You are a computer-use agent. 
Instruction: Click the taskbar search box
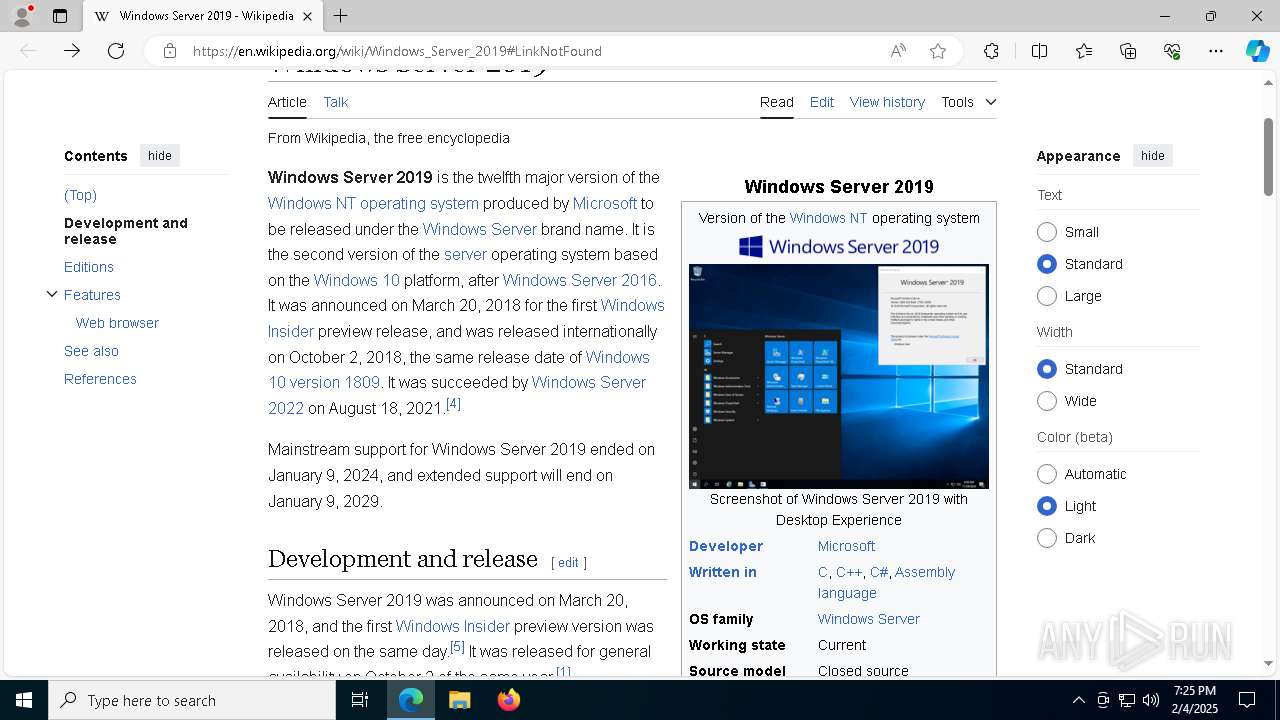click(192, 700)
